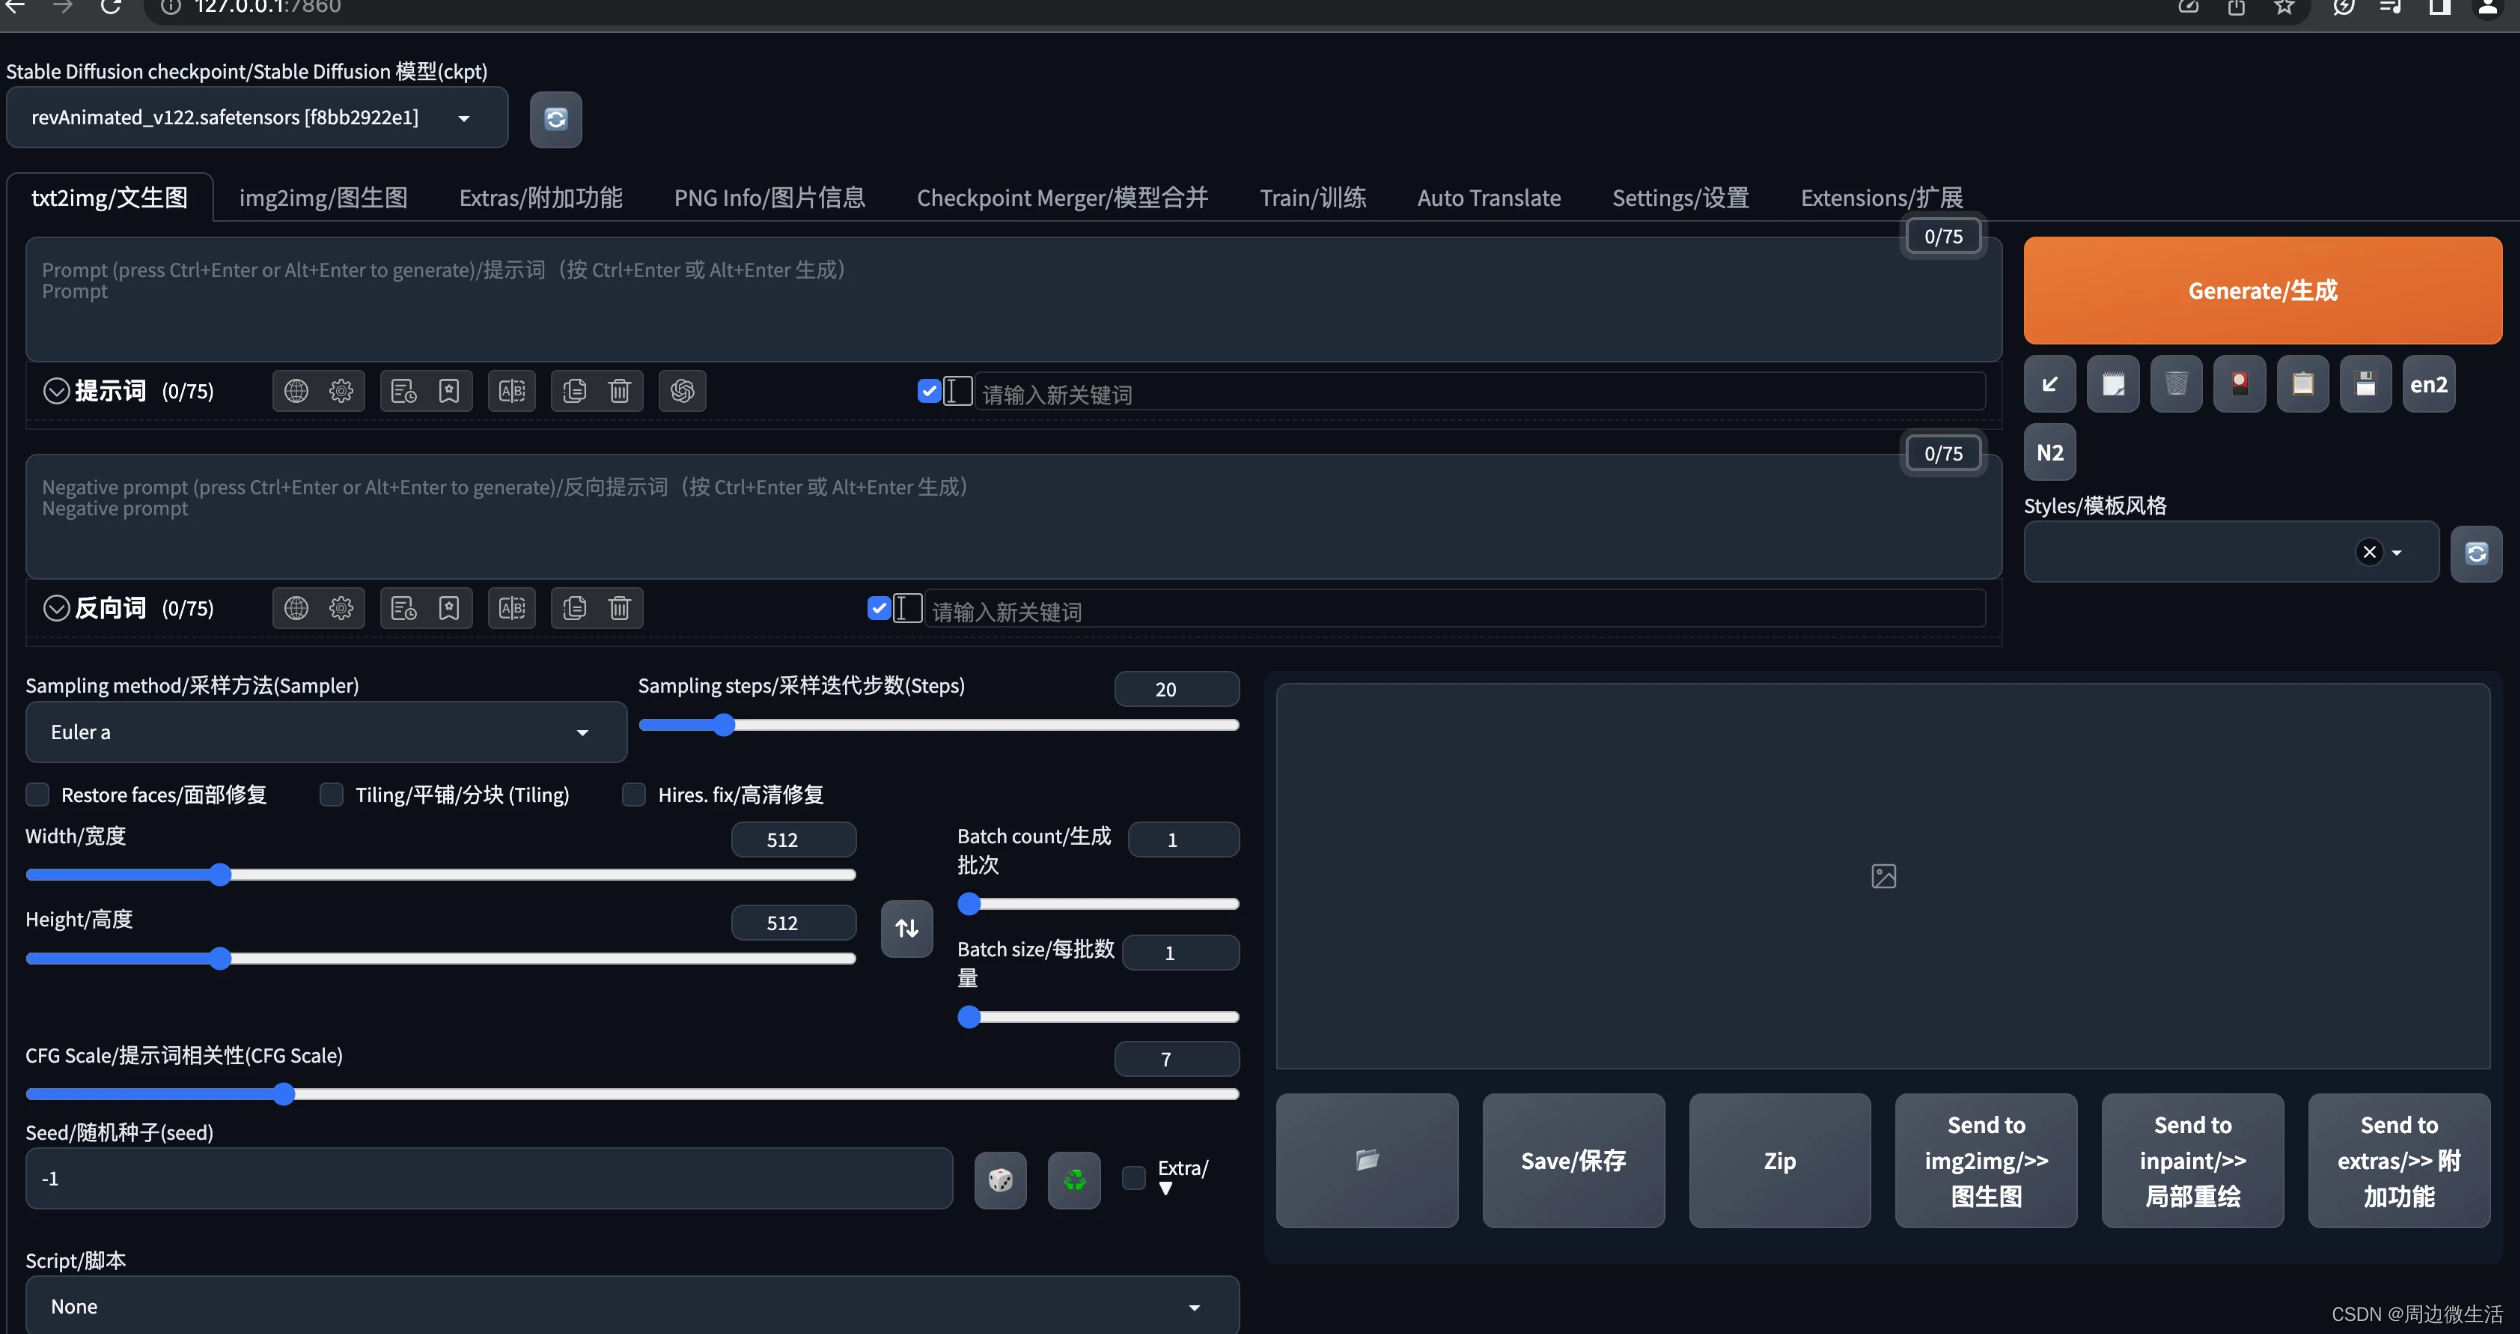Image resolution: width=2520 pixels, height=1334 pixels.
Task: Switch to img2img/图生图 tab
Action: coord(323,198)
